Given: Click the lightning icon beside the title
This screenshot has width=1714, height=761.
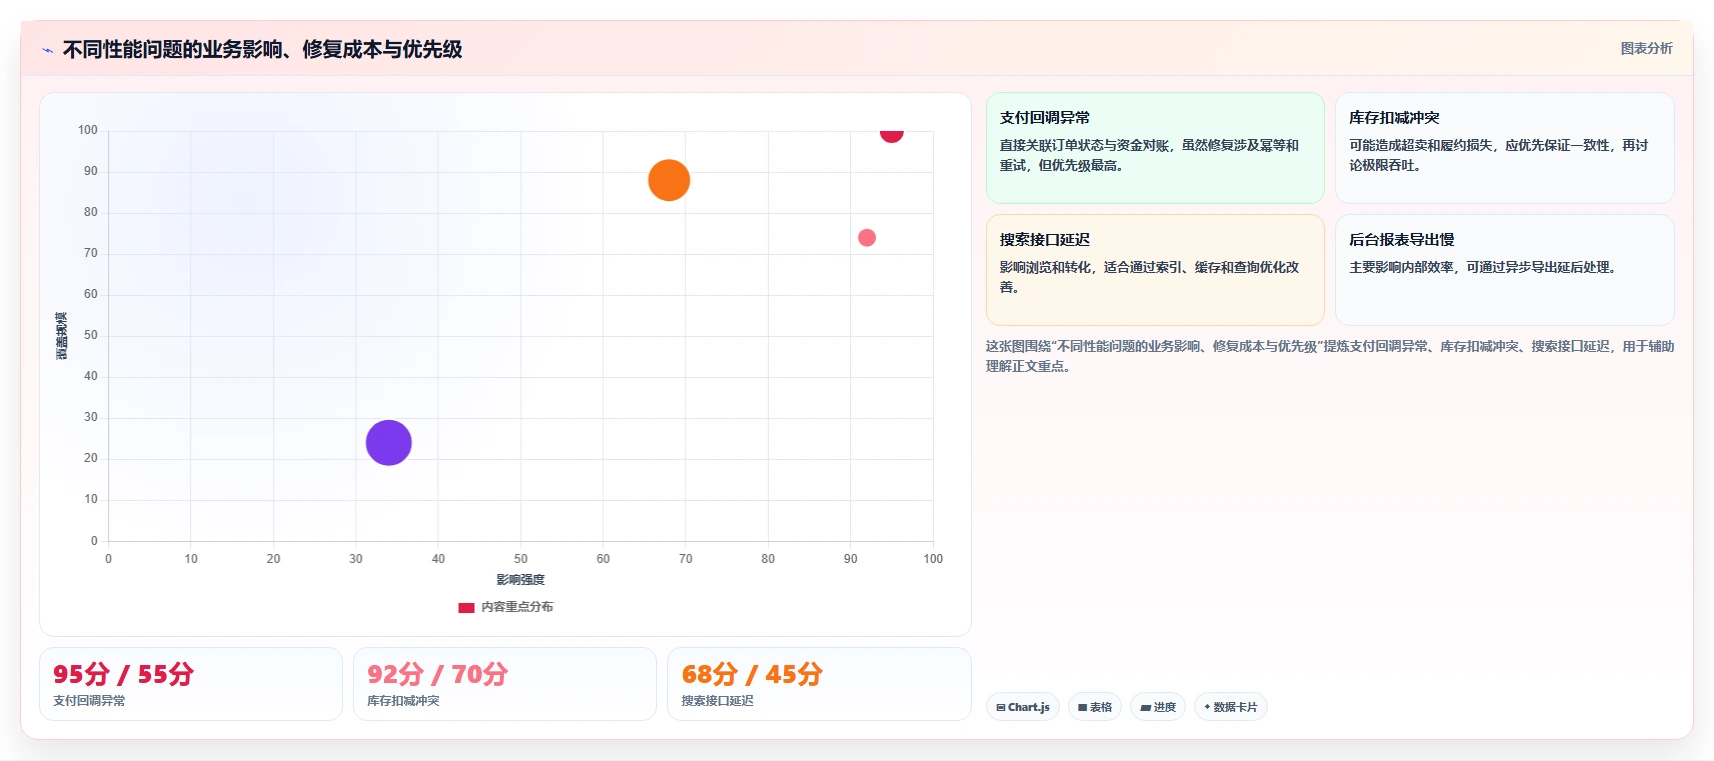Looking at the screenshot, I should coord(47,50).
